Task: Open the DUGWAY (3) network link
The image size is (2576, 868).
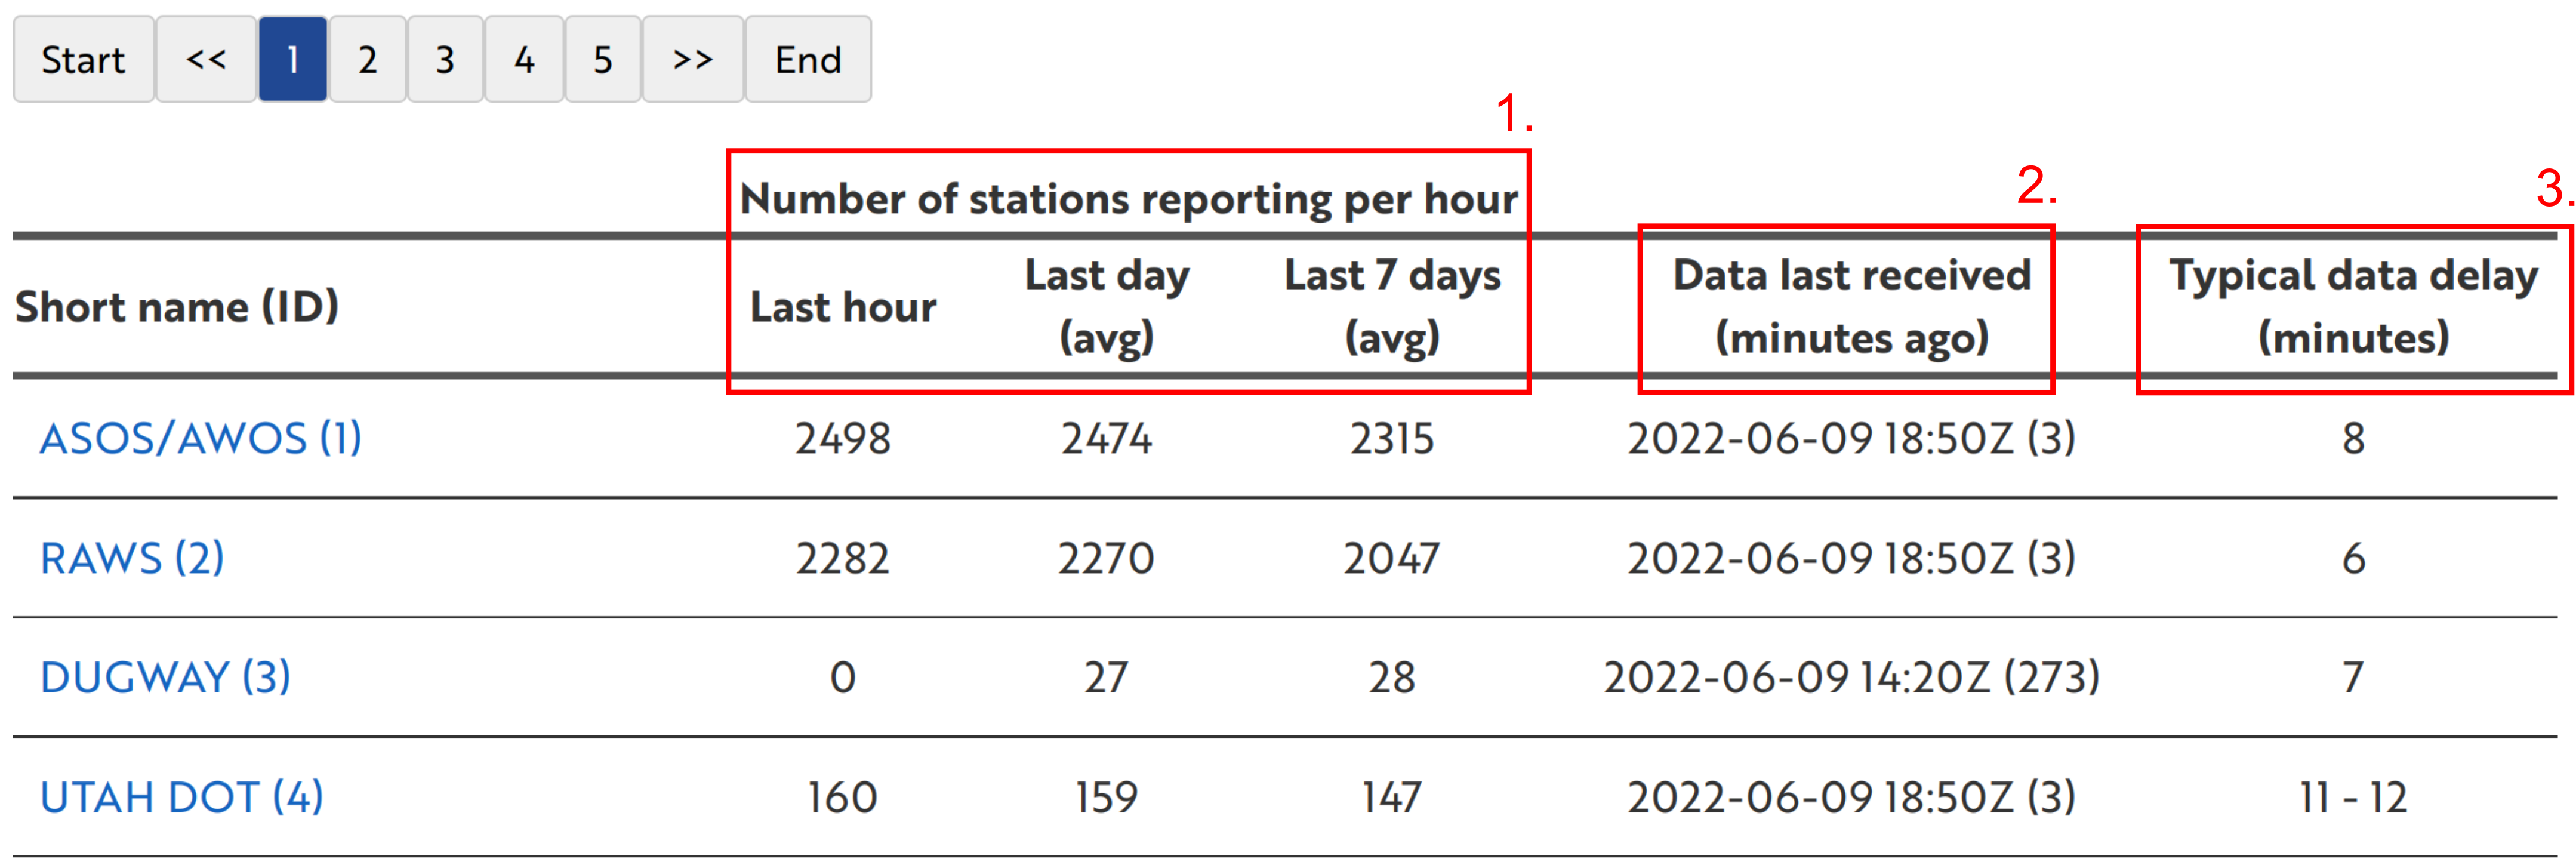Action: click(x=165, y=677)
